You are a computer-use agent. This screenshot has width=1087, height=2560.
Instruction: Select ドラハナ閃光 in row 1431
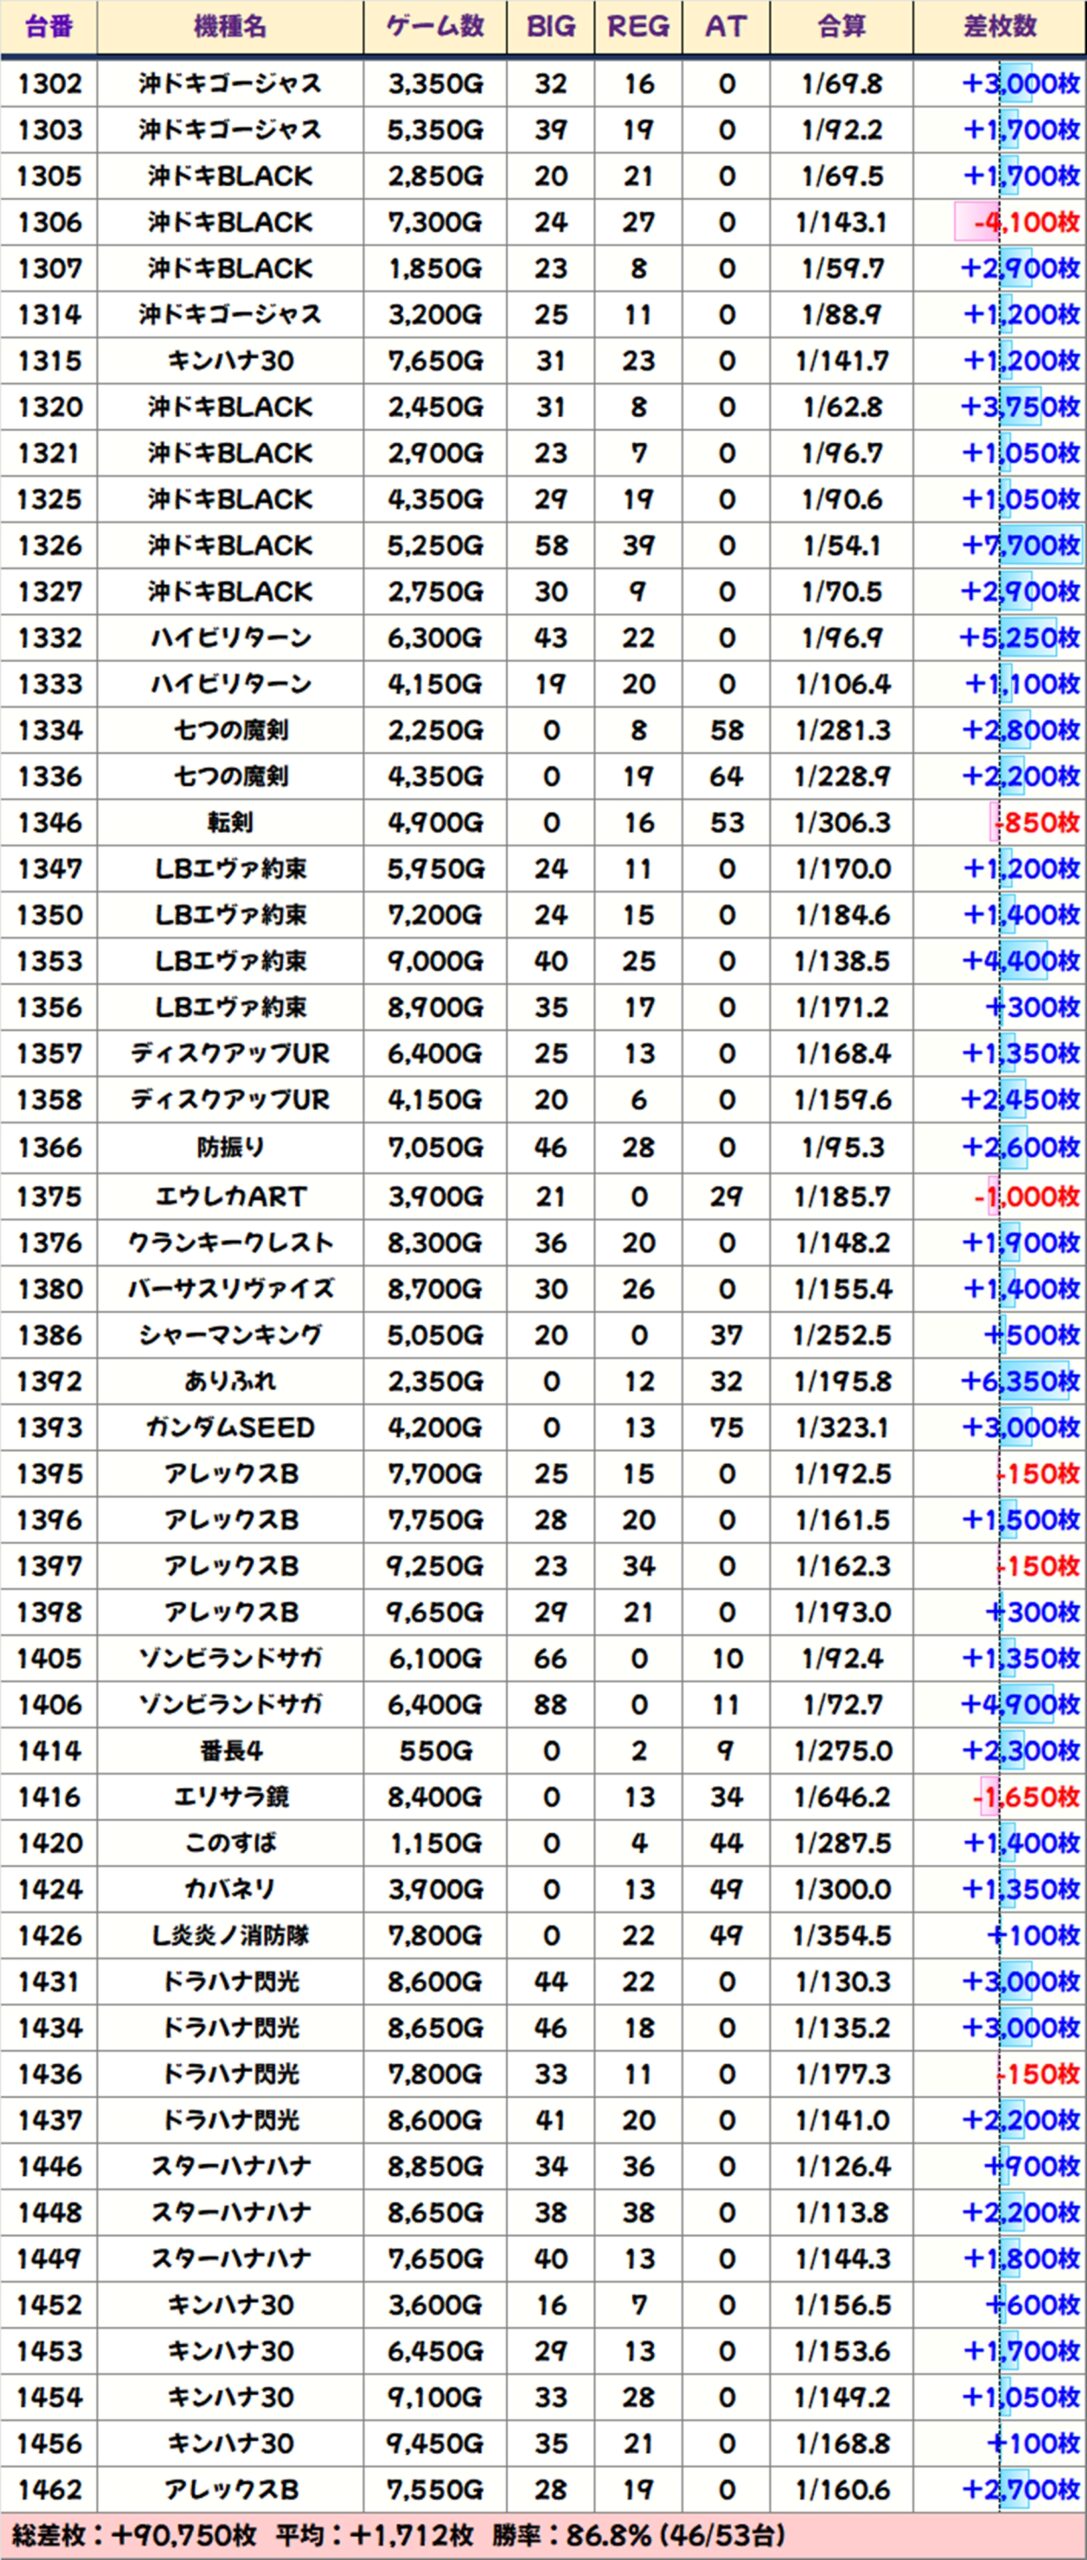(x=230, y=1981)
